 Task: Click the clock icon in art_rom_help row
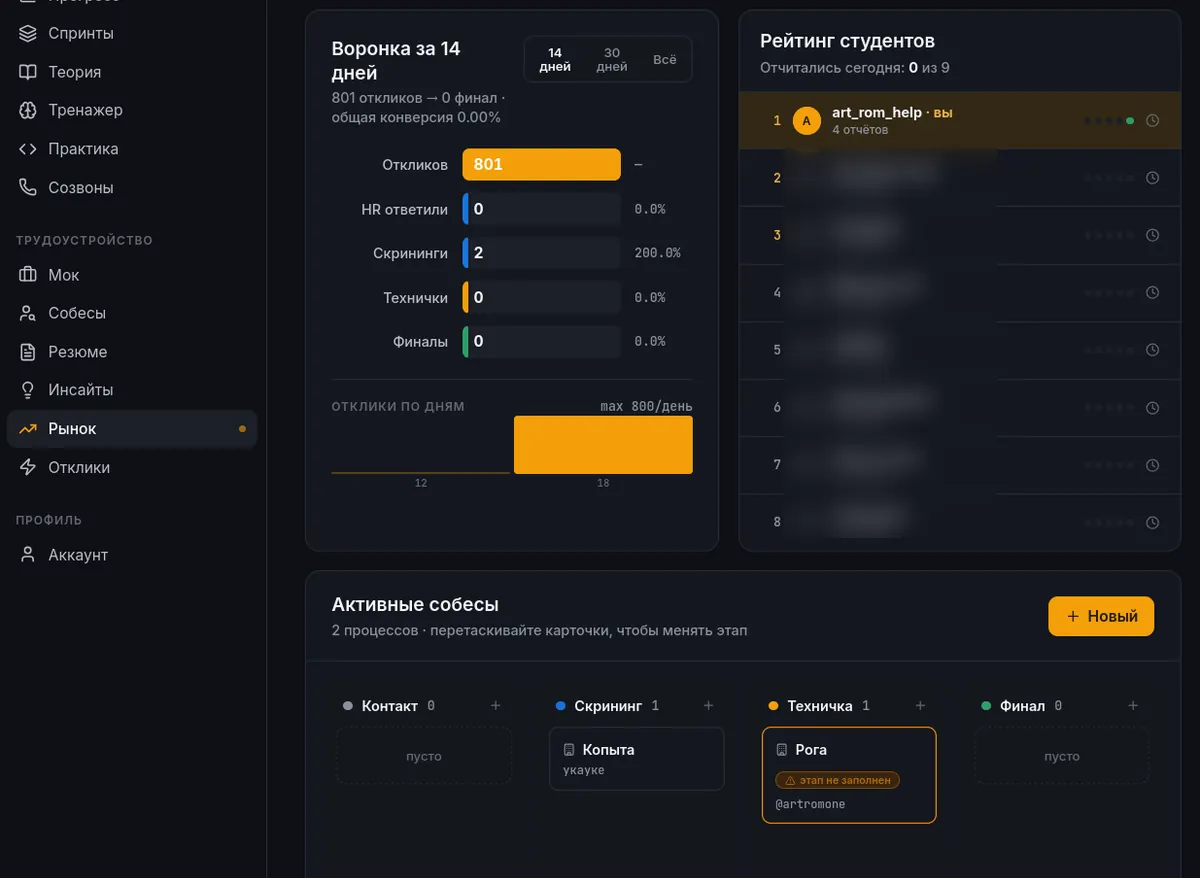[1152, 121]
